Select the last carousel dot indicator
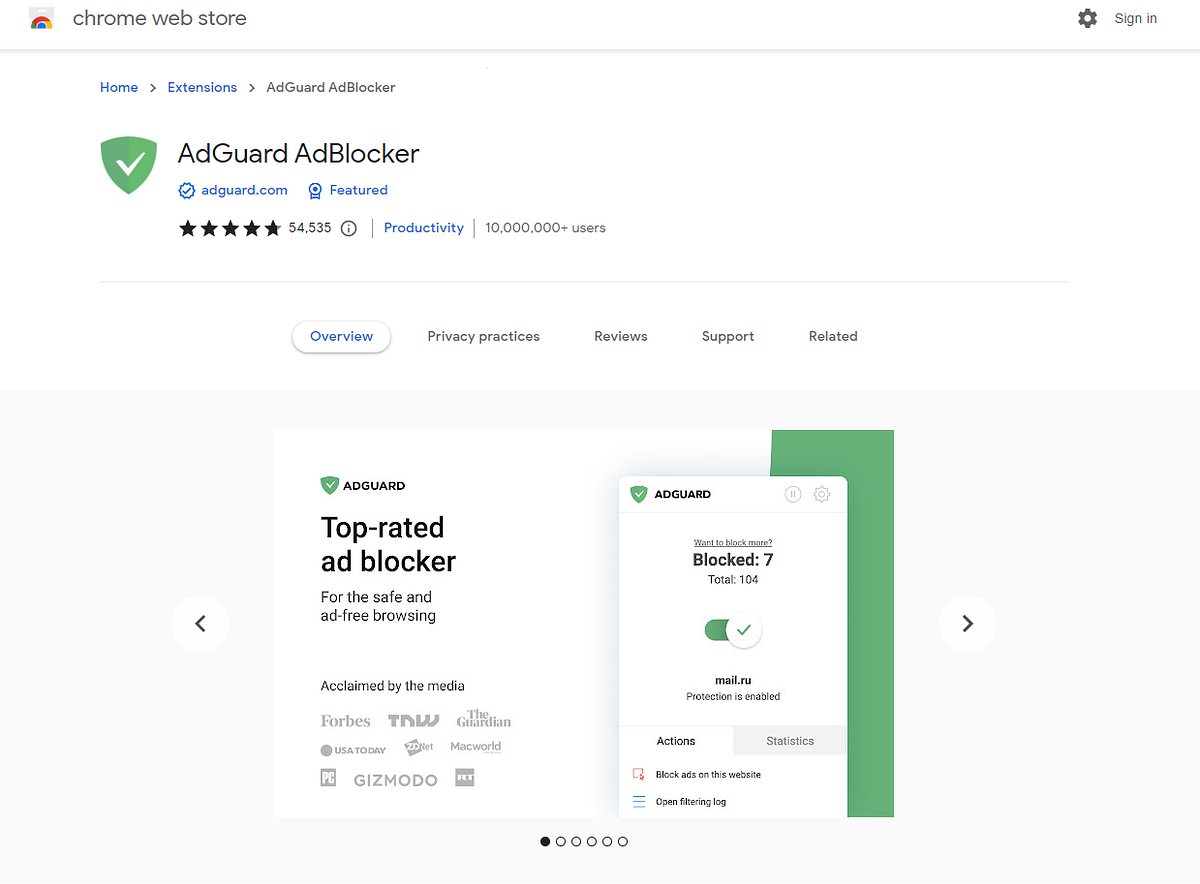The height and width of the screenshot is (884, 1200). point(622,841)
